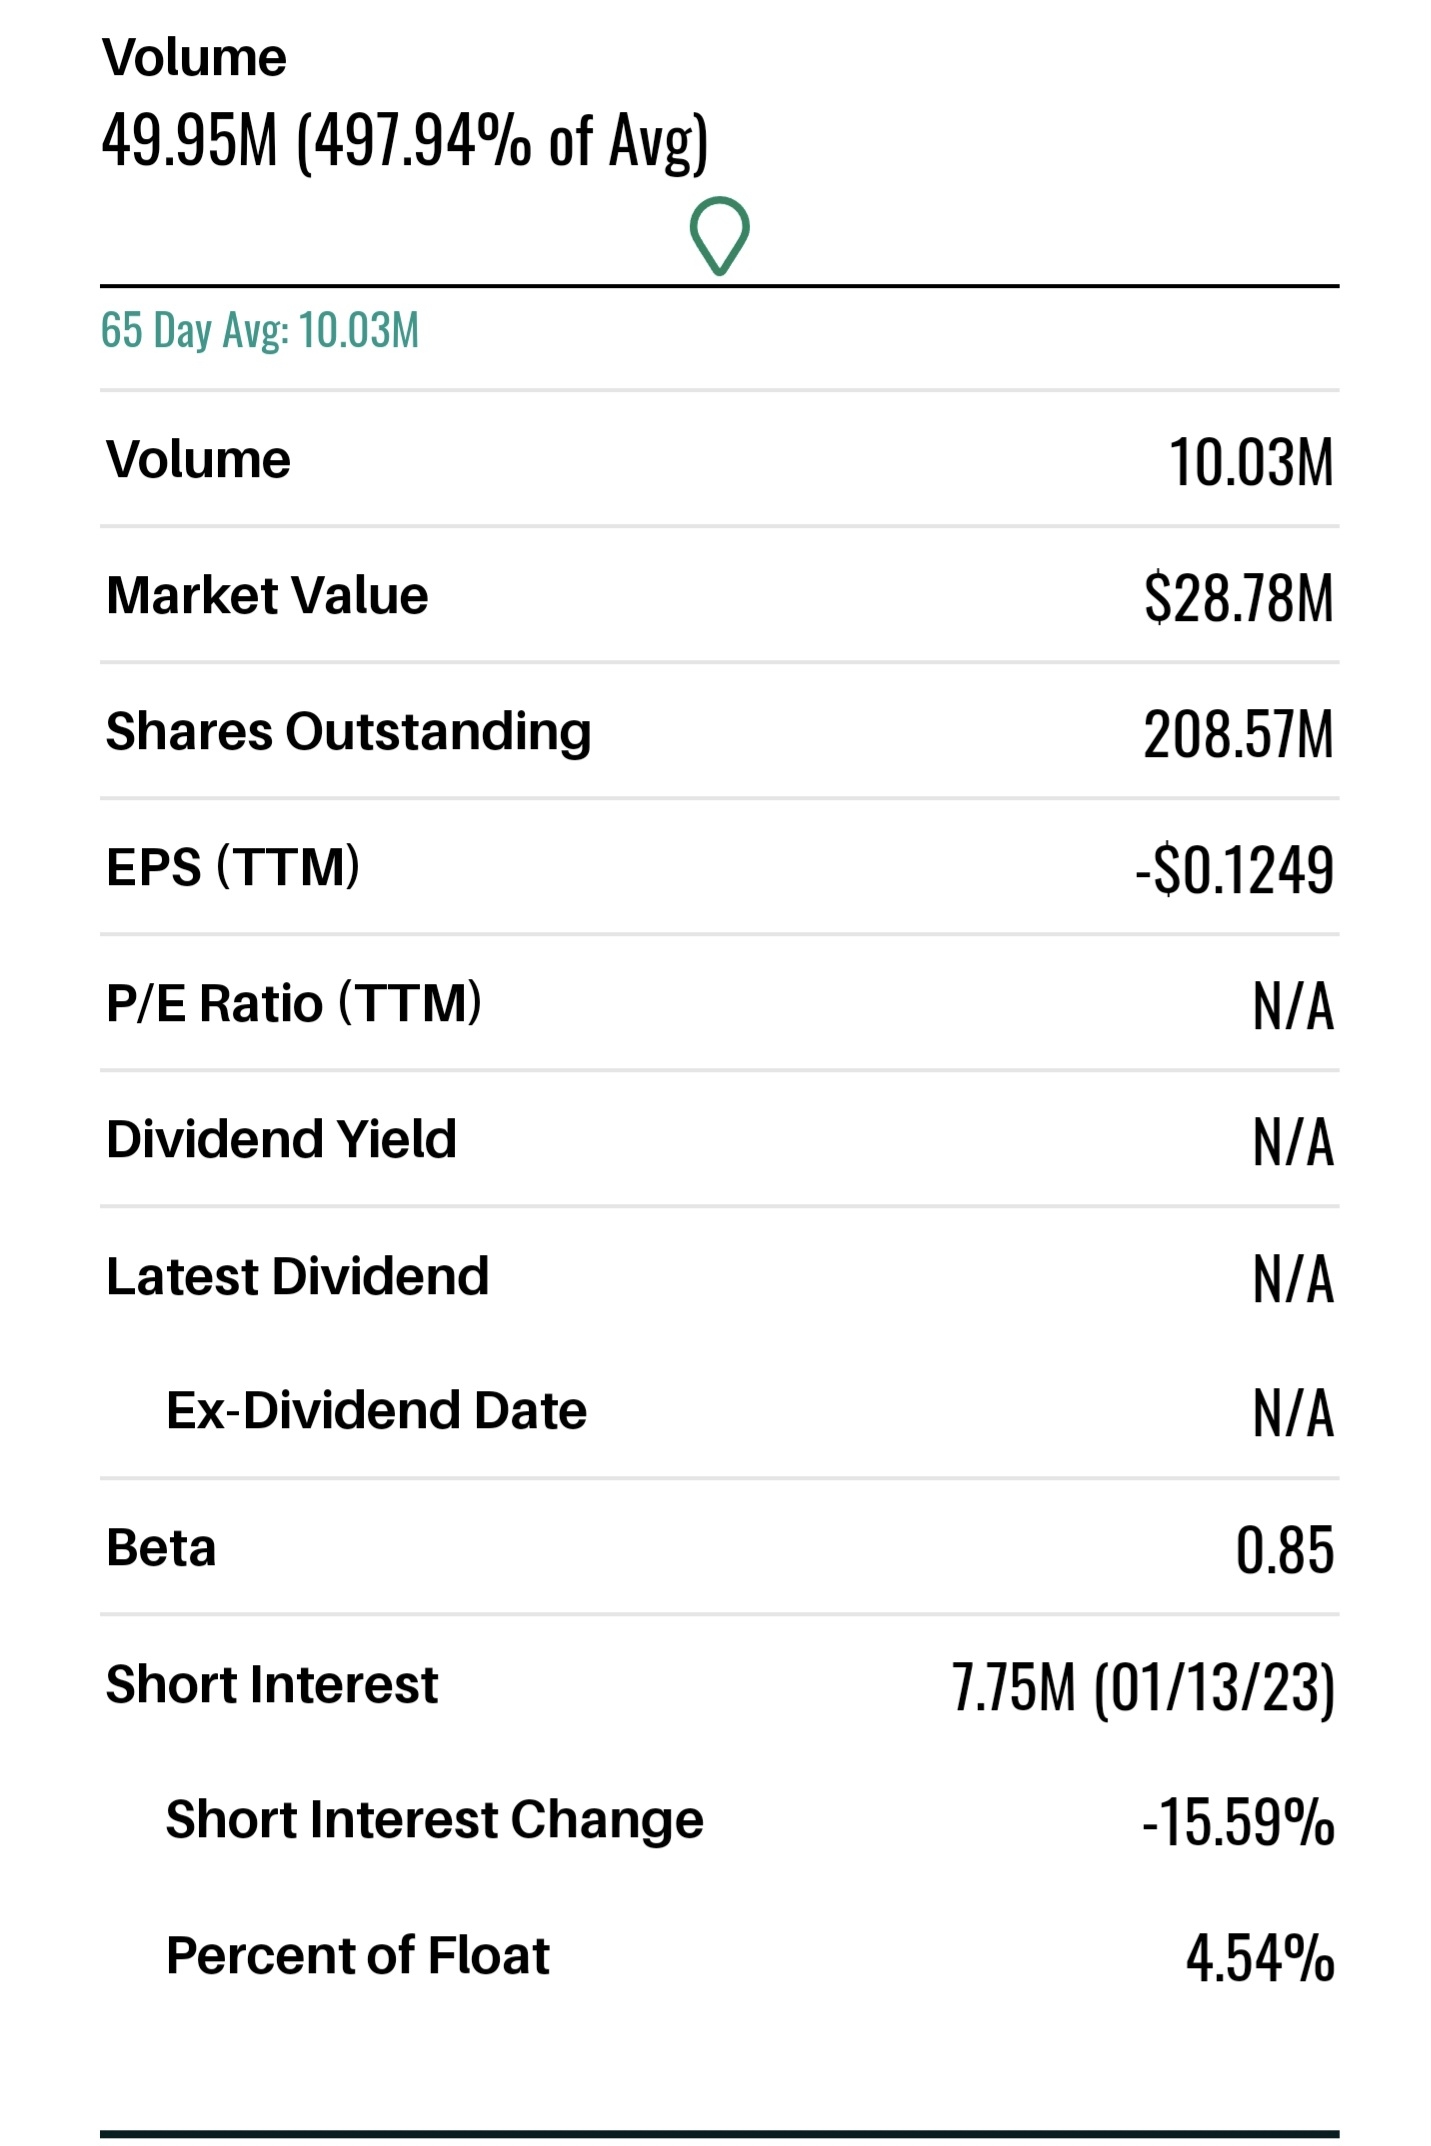The height and width of the screenshot is (2146, 1431).
Task: Click the $28.78M market value amount
Action: pos(1238,598)
